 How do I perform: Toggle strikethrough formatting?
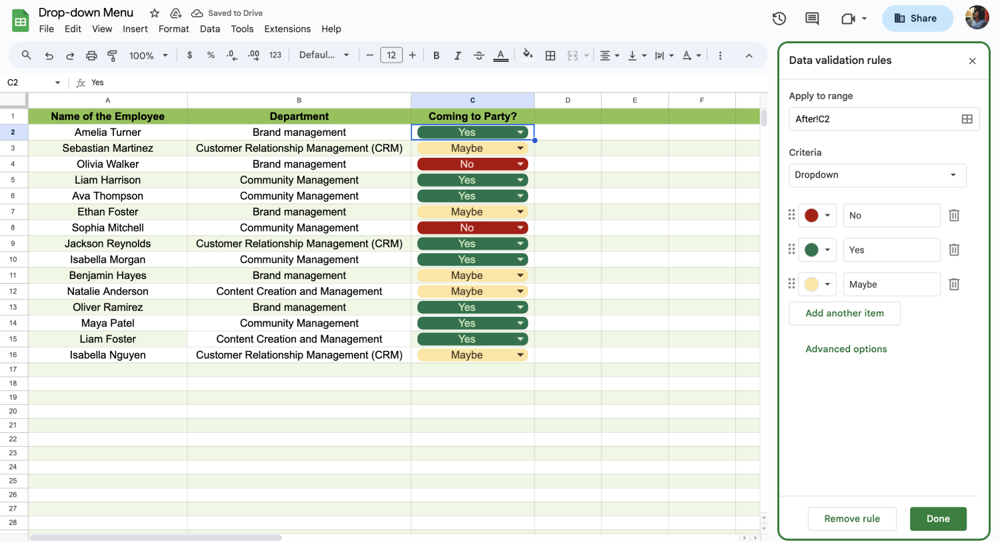coord(479,56)
